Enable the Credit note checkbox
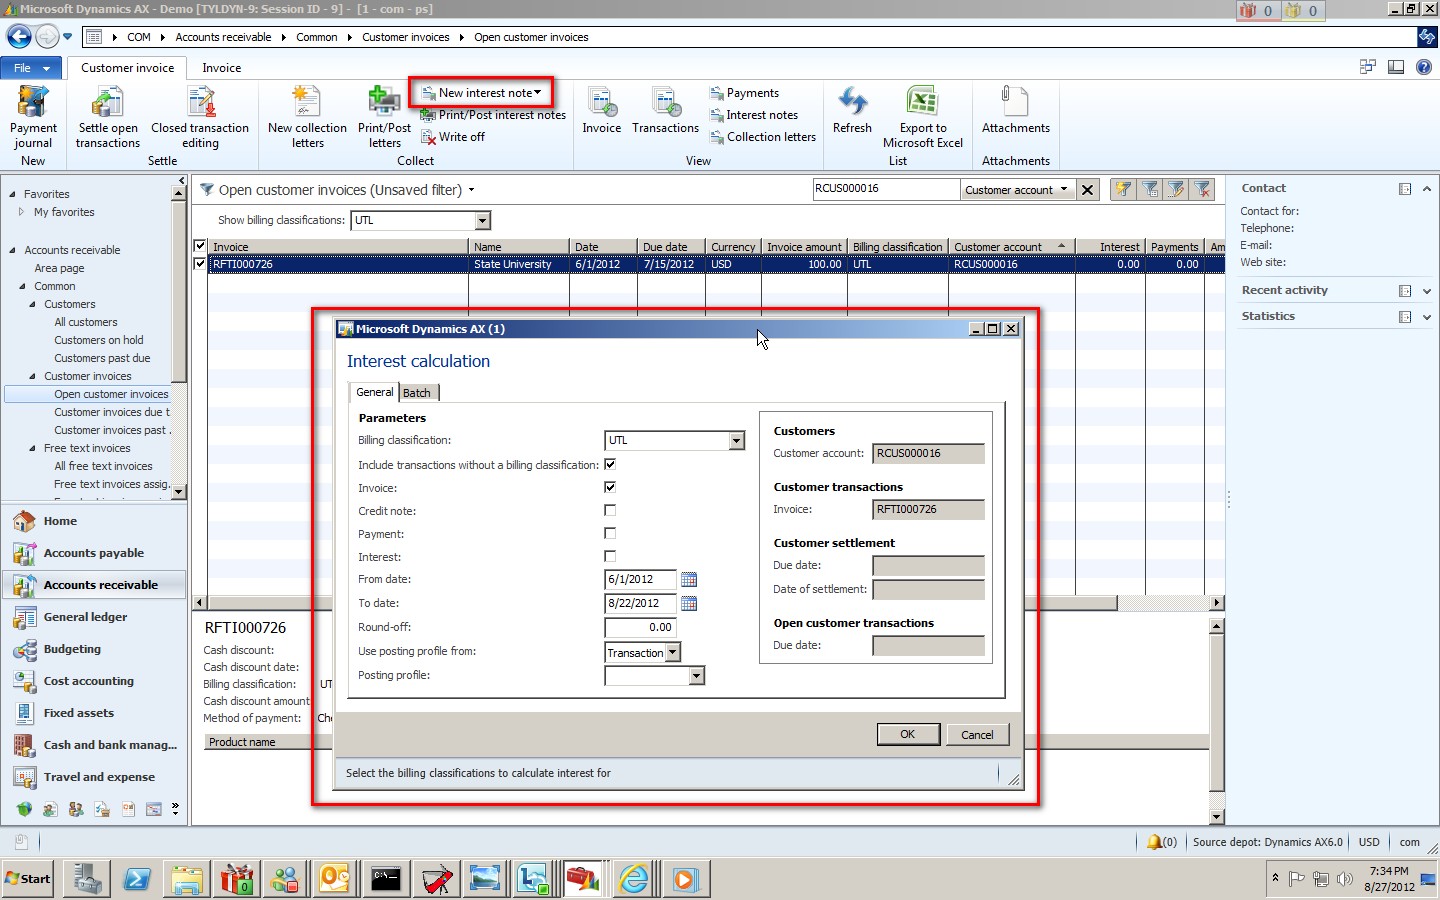 click(x=610, y=511)
